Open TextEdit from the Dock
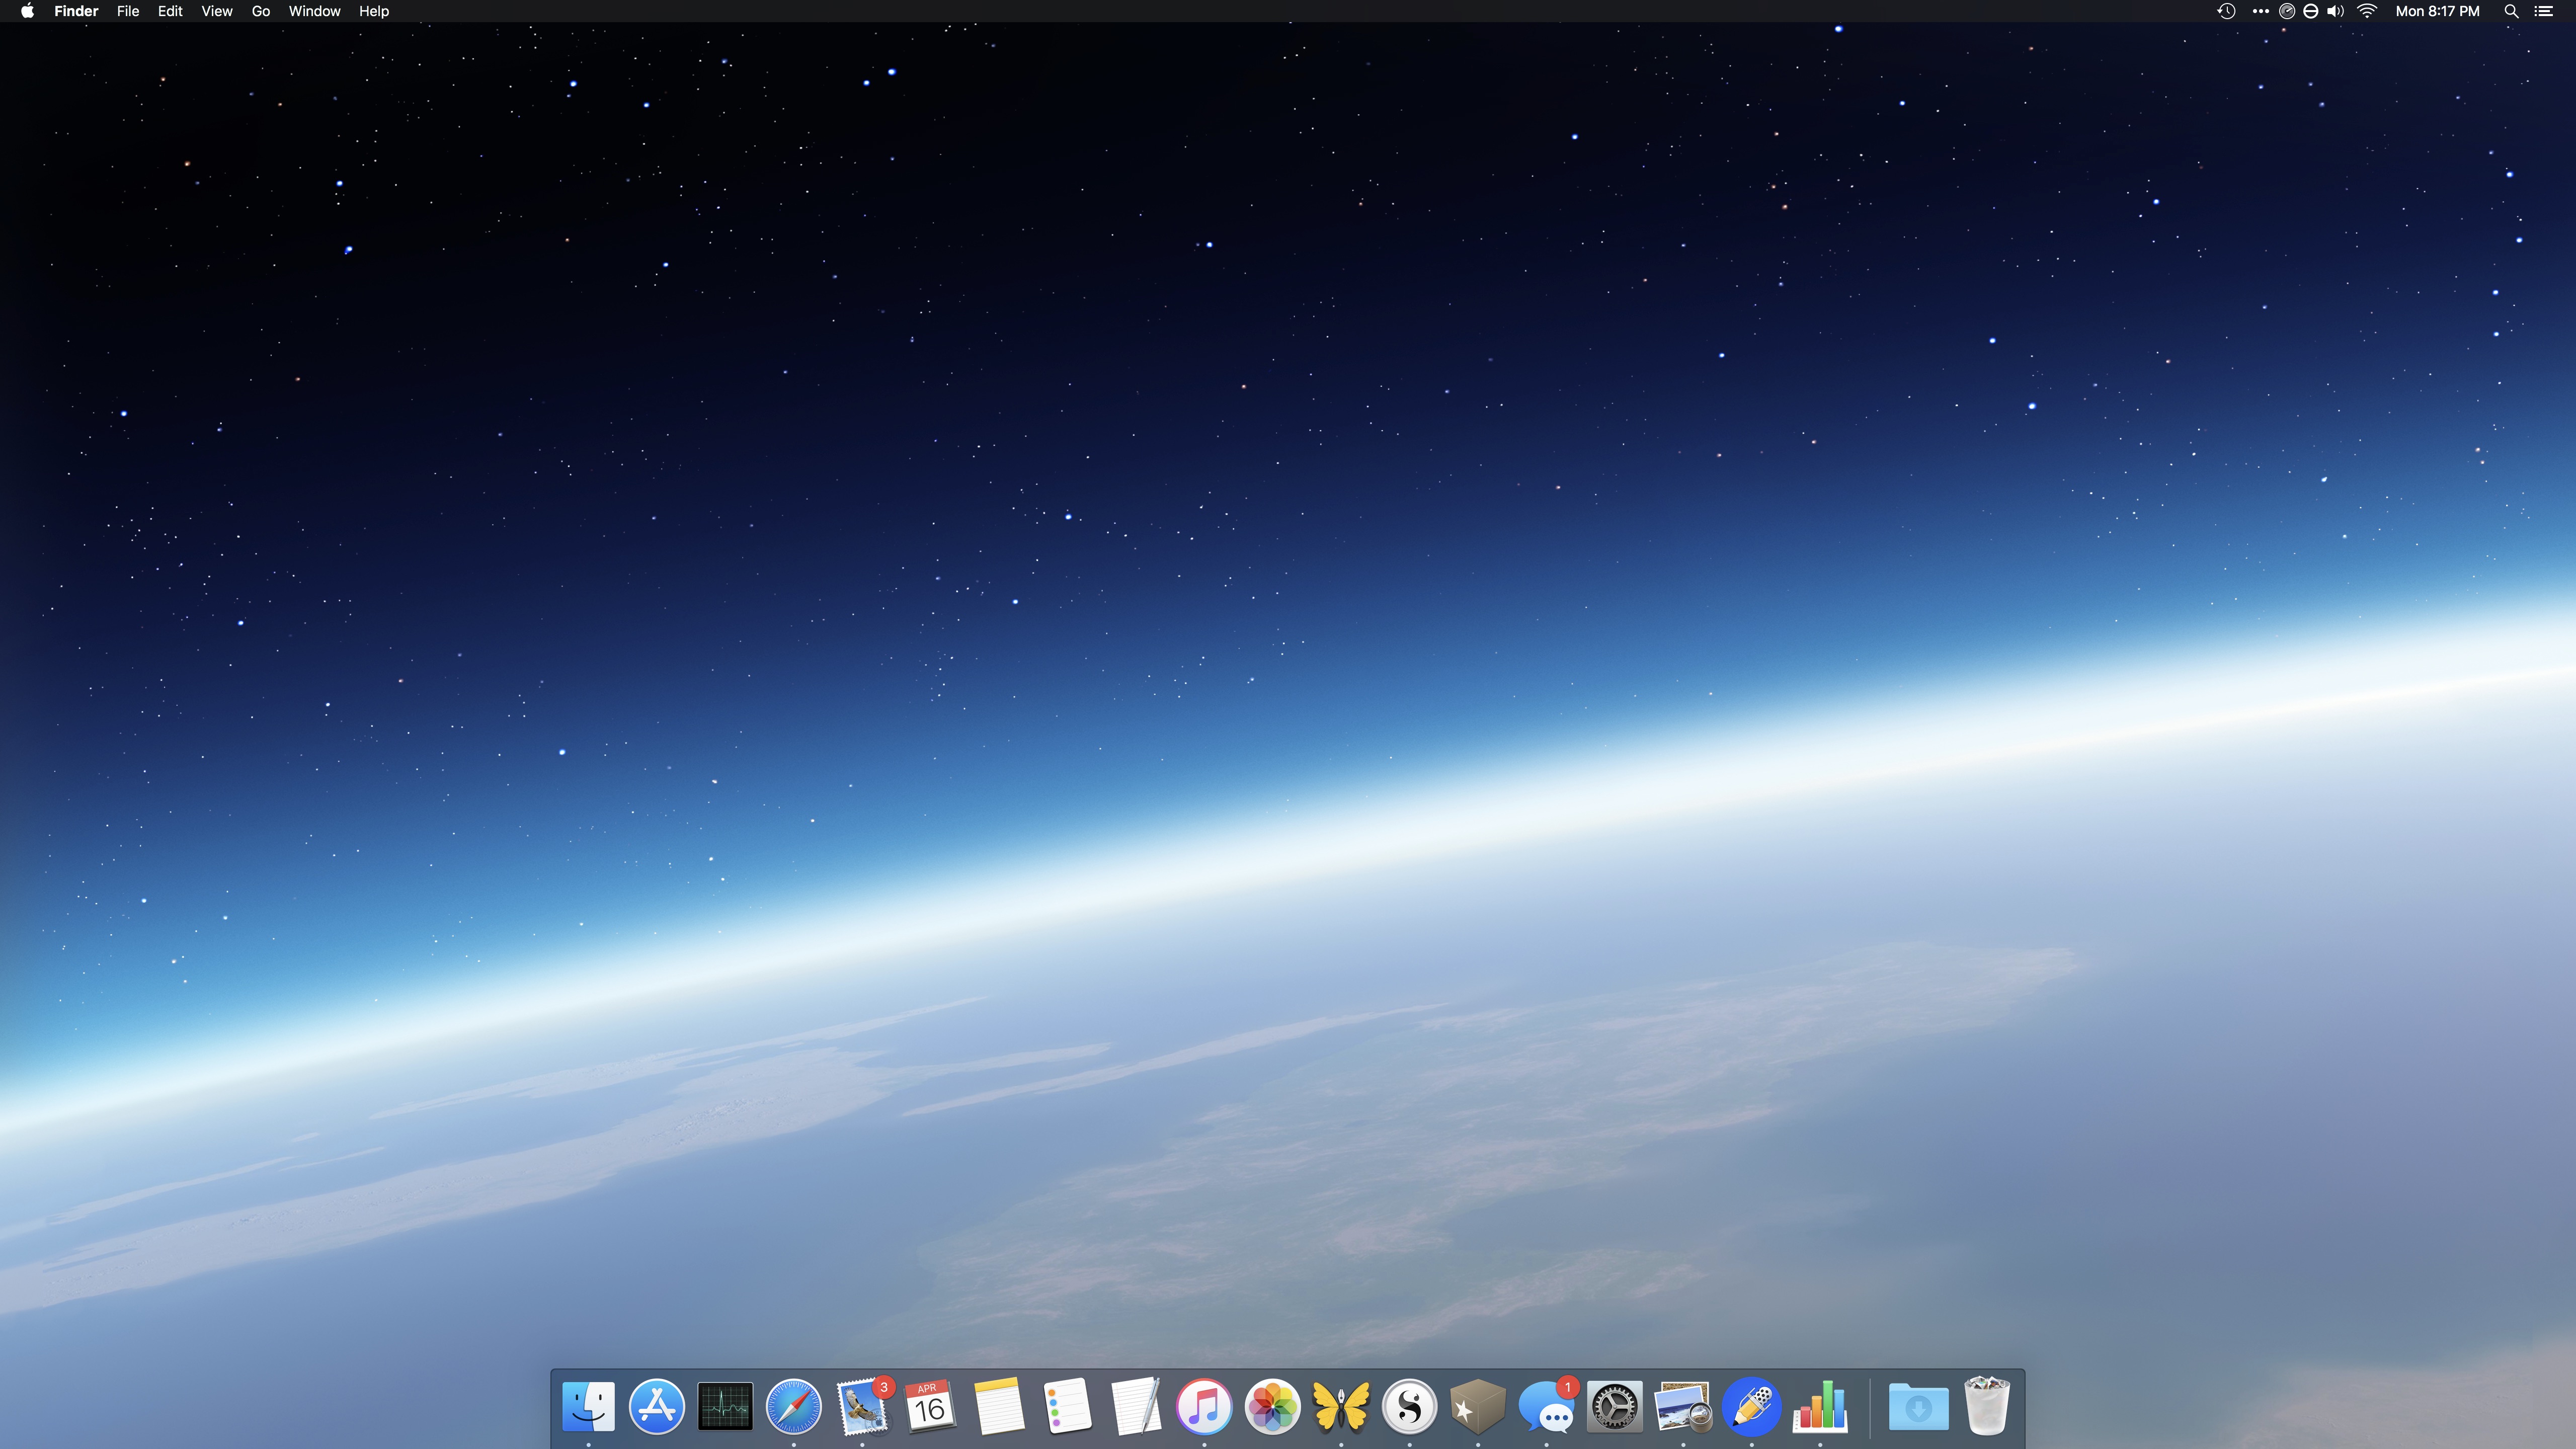2576x1449 pixels. (1135, 1406)
